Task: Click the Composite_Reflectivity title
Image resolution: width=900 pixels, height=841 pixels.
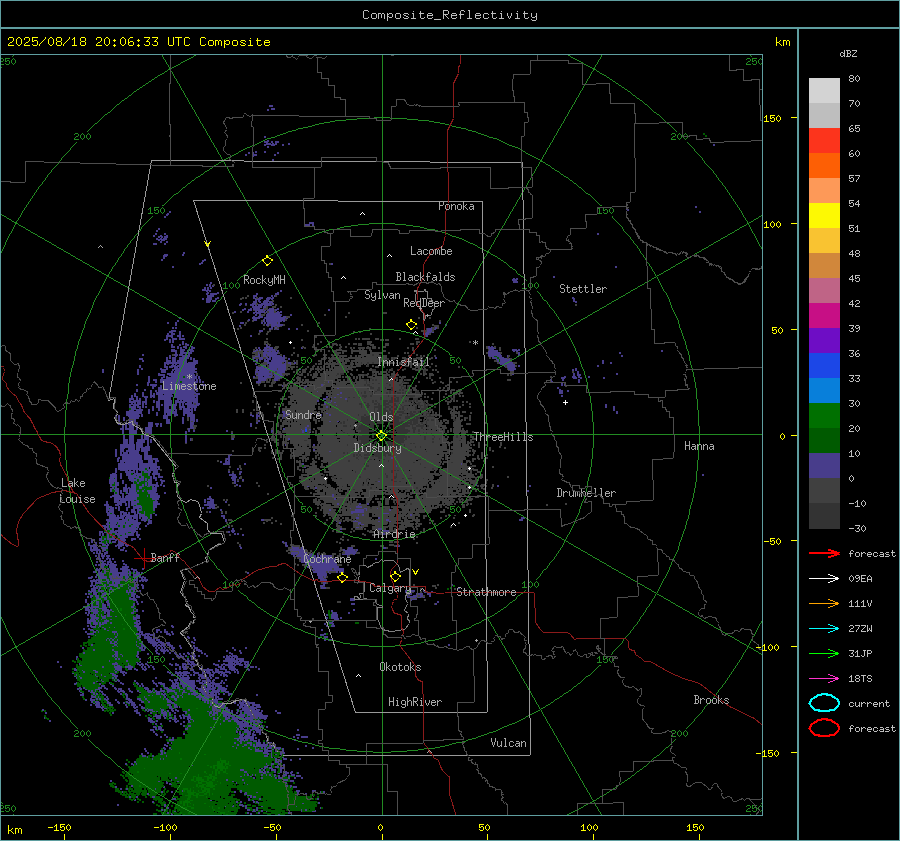Action: (450, 15)
